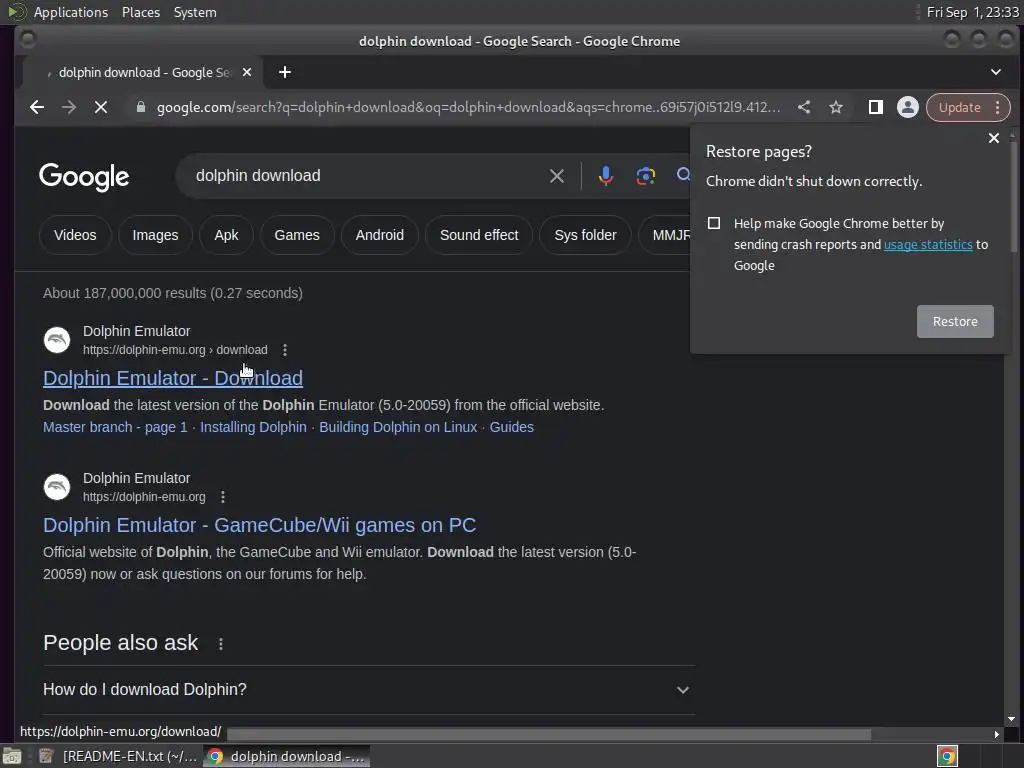This screenshot has height=768, width=1024.
Task: Clear the search box with X icon
Action: (x=556, y=176)
